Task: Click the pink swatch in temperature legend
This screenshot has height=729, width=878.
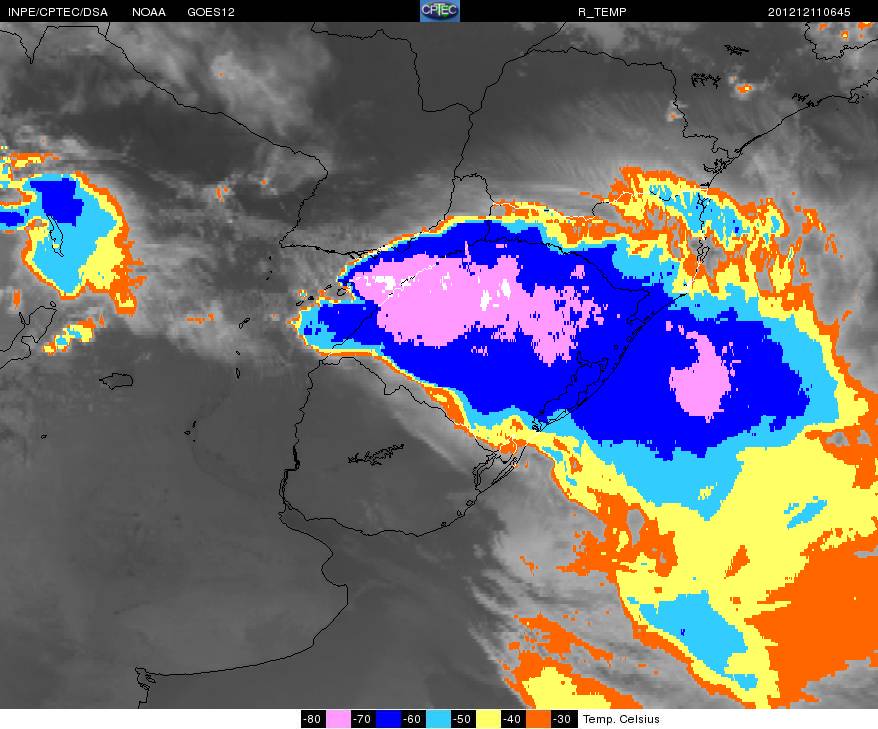Action: click(338, 719)
